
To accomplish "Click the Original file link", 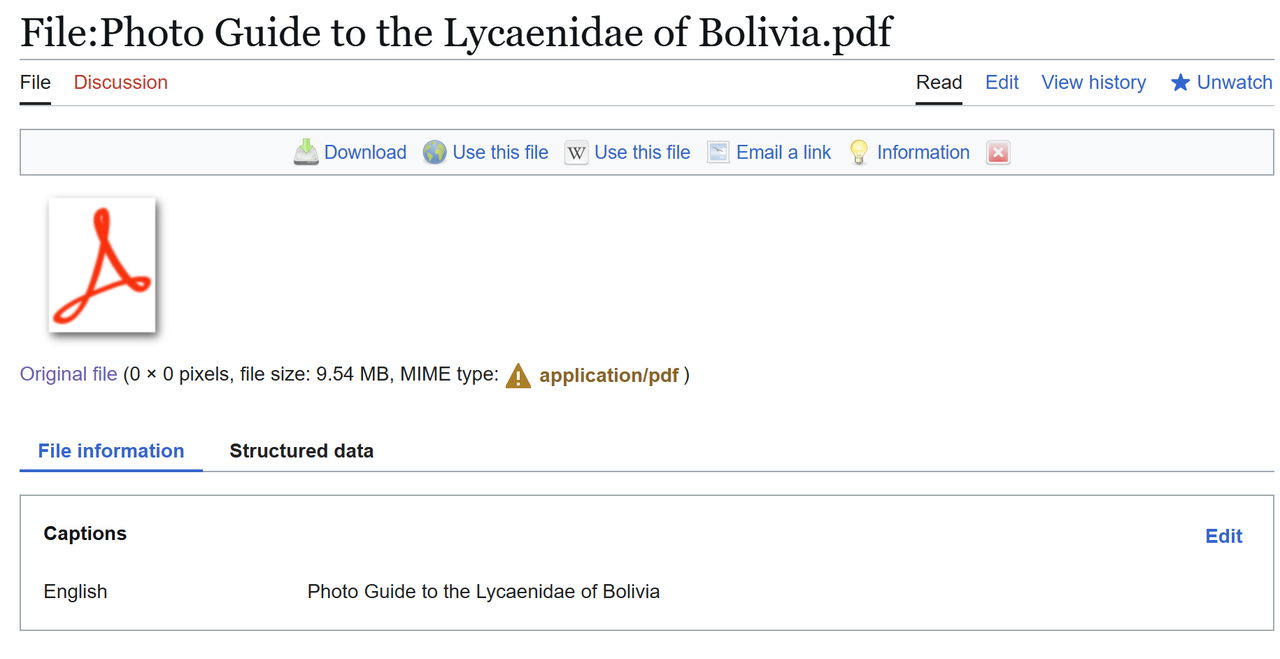I will pyautogui.click(x=69, y=375).
